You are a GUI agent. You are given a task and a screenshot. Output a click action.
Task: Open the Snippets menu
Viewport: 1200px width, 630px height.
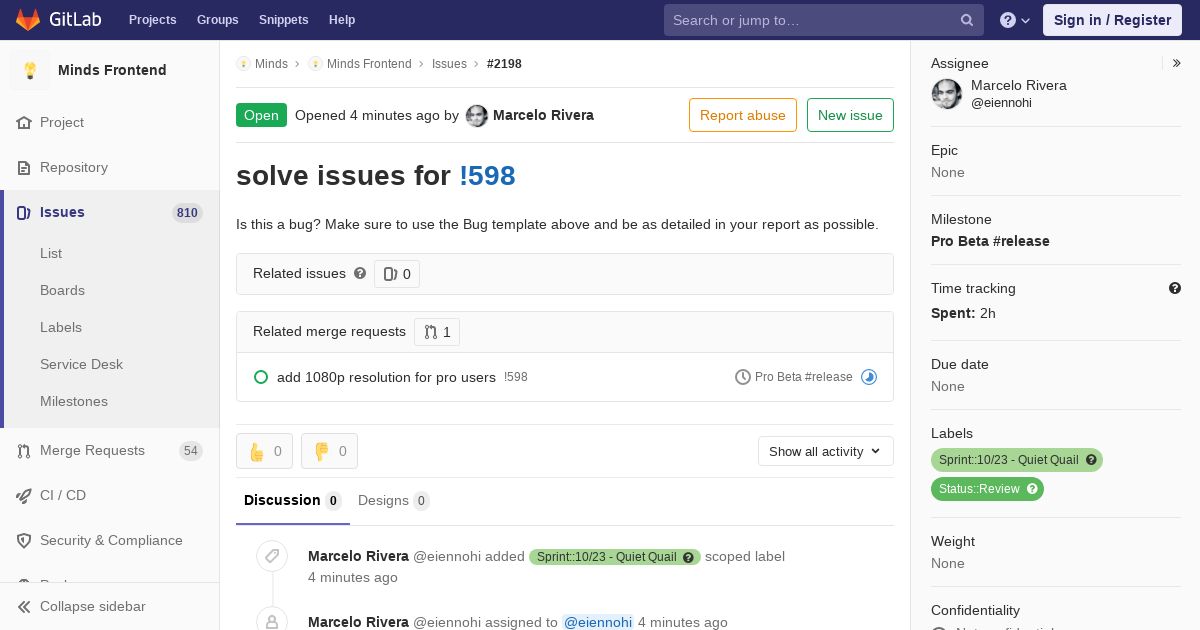point(283,20)
